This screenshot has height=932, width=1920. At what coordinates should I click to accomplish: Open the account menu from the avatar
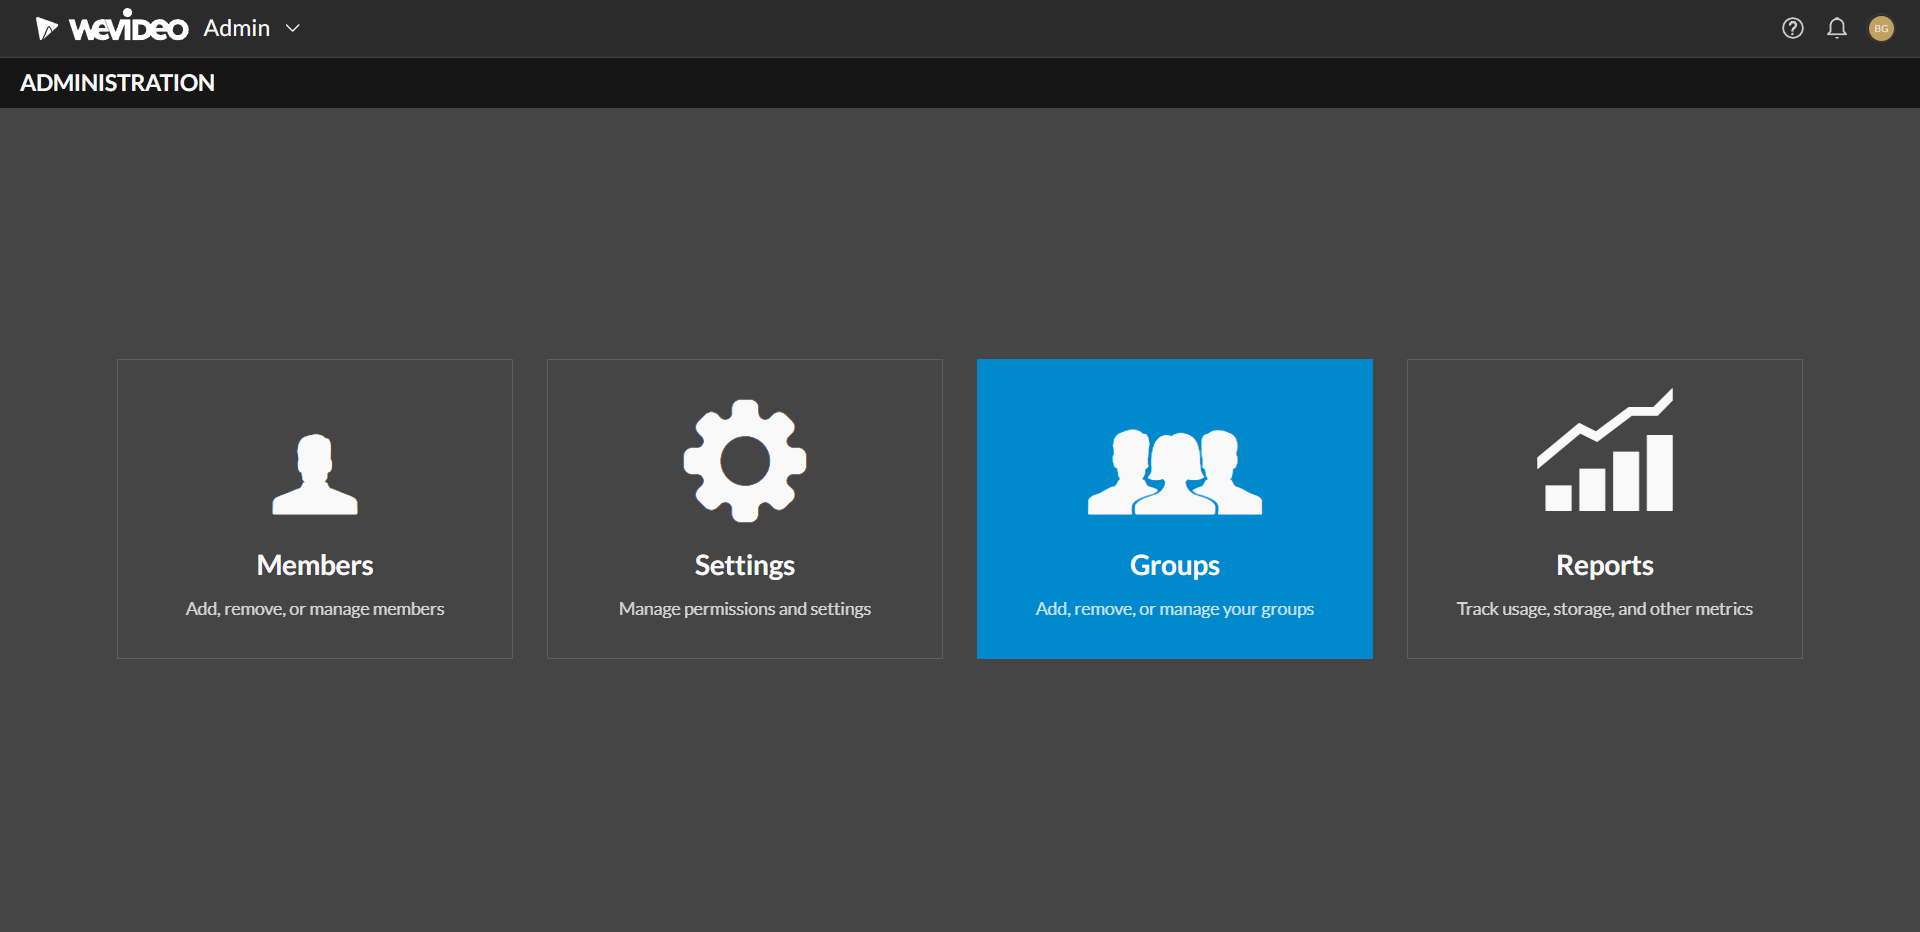(x=1881, y=28)
